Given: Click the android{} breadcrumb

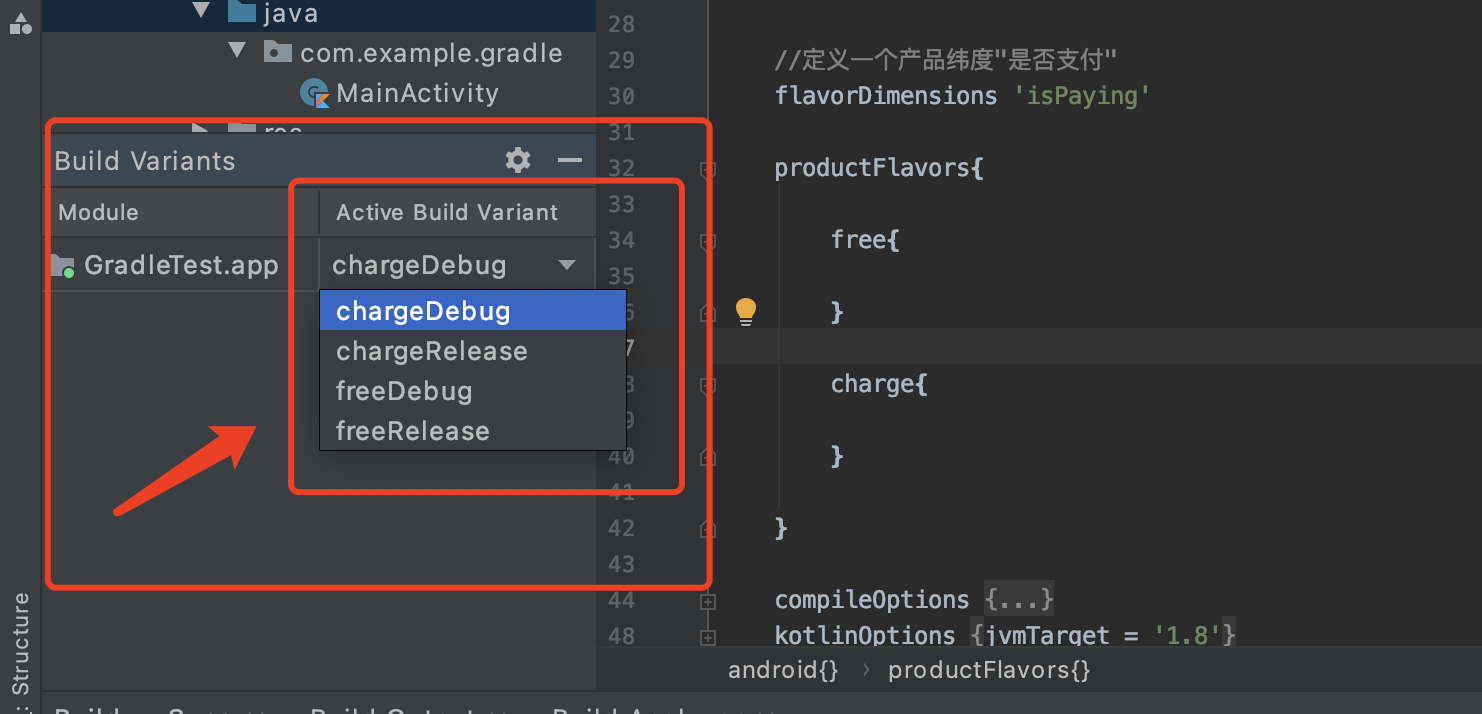Looking at the screenshot, I should click(x=783, y=670).
